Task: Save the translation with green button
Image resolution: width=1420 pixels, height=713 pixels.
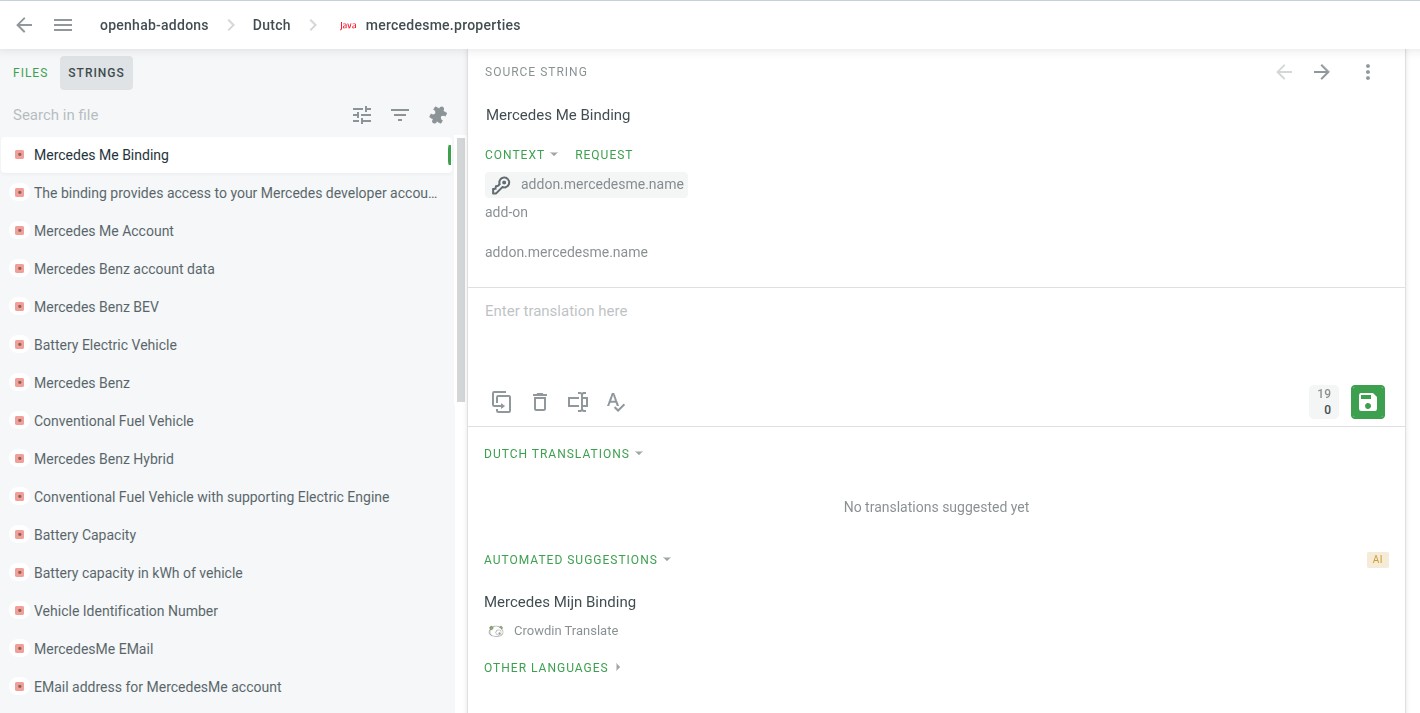Action: pyautogui.click(x=1368, y=402)
